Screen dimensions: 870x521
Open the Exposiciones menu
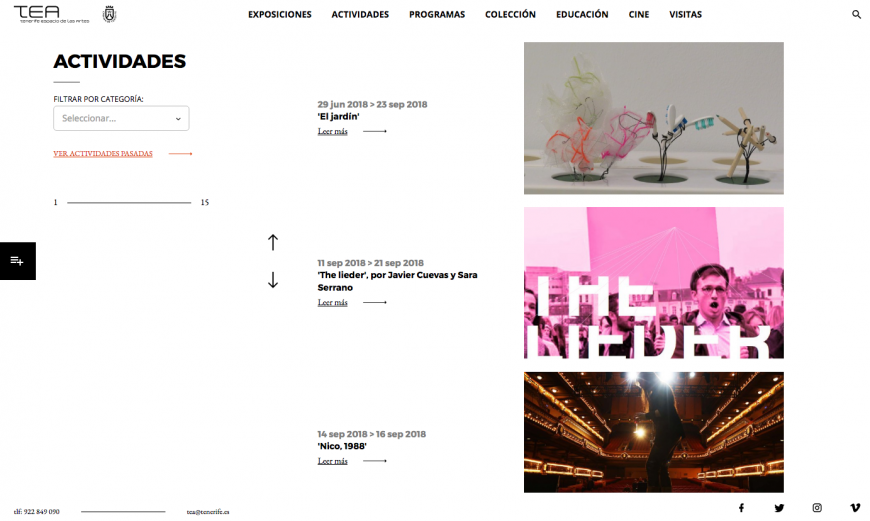coord(280,14)
